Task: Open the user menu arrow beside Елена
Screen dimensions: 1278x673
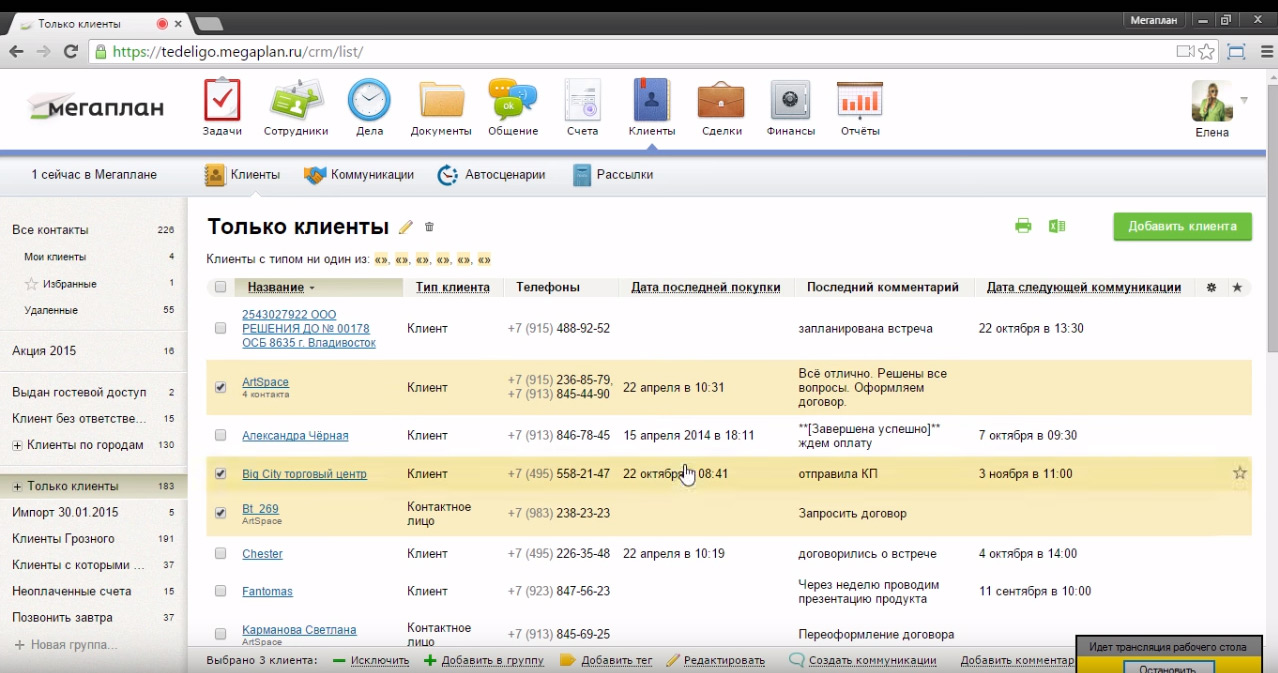Action: coord(1244,100)
